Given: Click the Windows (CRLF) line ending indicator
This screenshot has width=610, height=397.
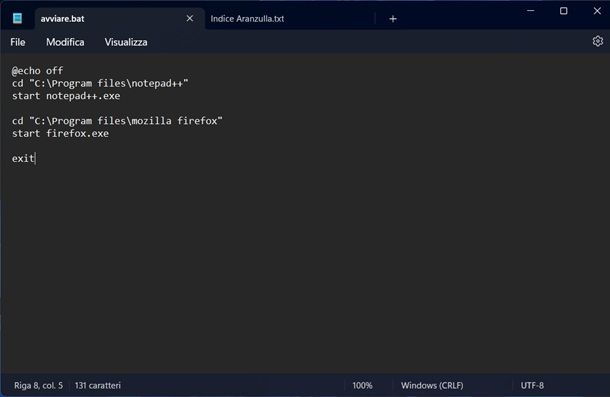Looking at the screenshot, I should point(432,385).
